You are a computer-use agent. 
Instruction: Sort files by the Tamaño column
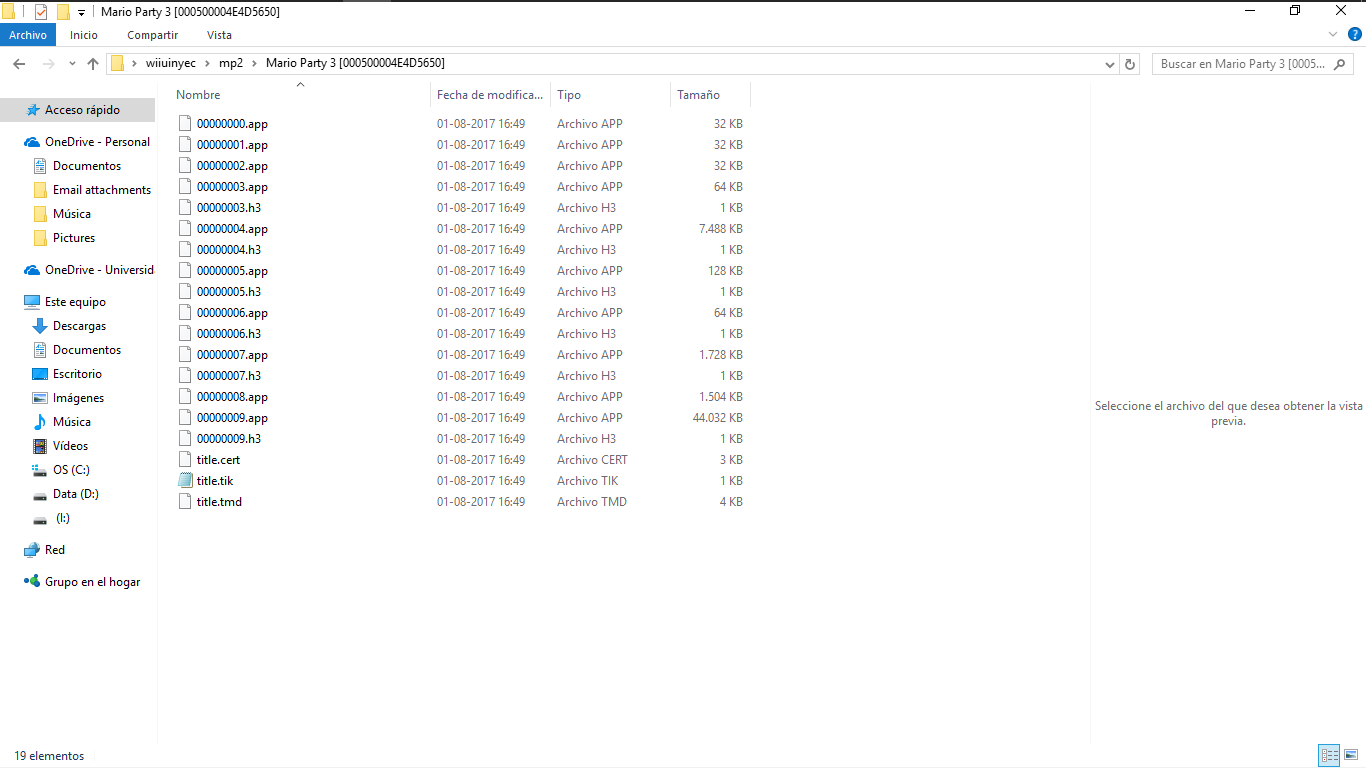(x=697, y=94)
